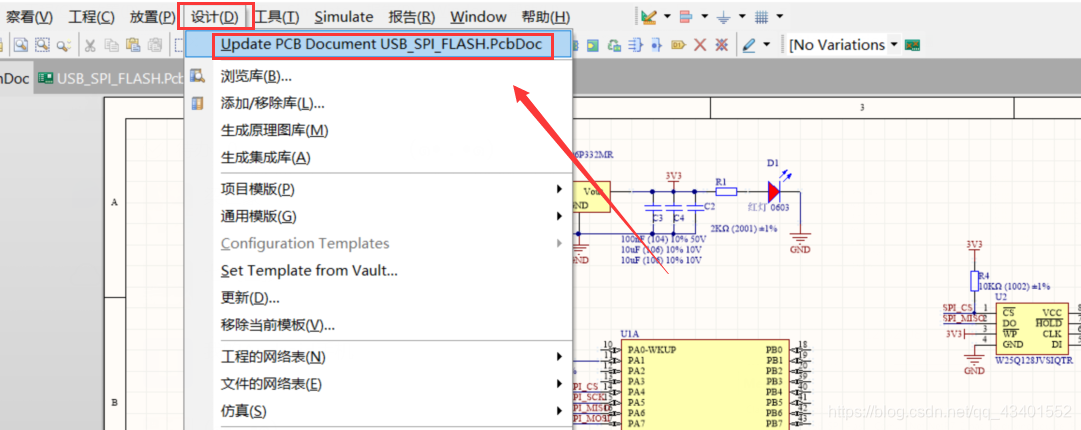
Task: Expand 工程的网络表(N) submenu arrow
Action: [x=560, y=356]
